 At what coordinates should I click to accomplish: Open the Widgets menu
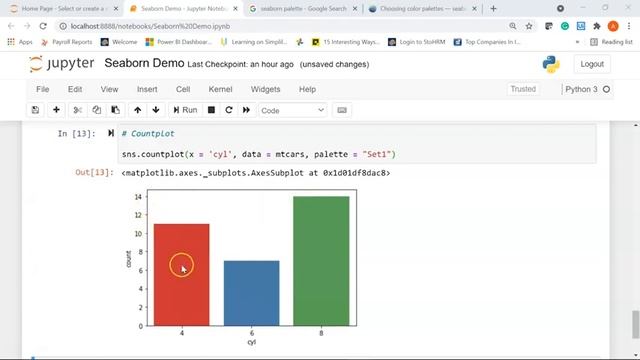[265, 89]
